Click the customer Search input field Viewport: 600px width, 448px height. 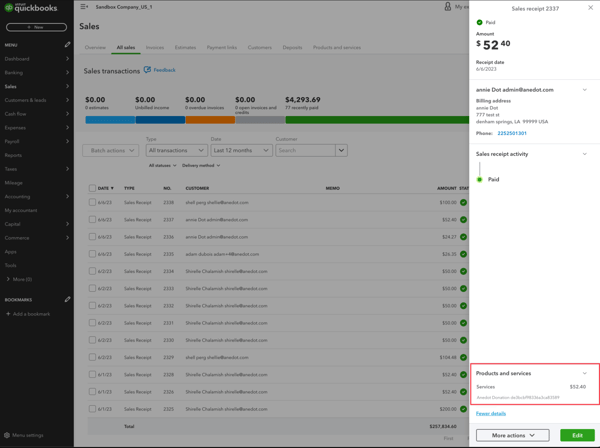point(305,150)
